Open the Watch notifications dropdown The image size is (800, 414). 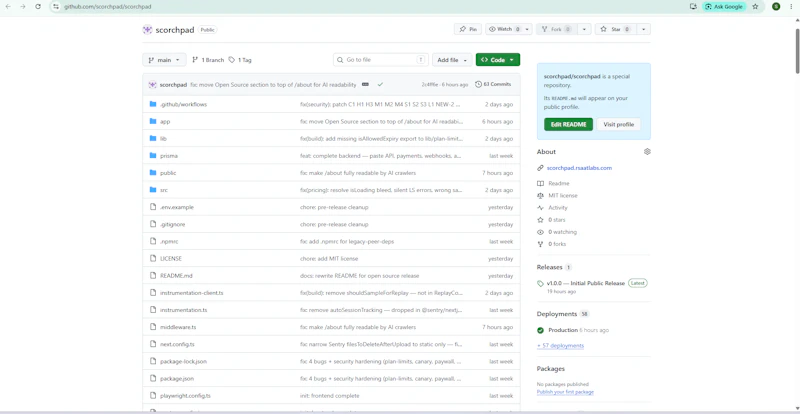pyautogui.click(x=509, y=29)
